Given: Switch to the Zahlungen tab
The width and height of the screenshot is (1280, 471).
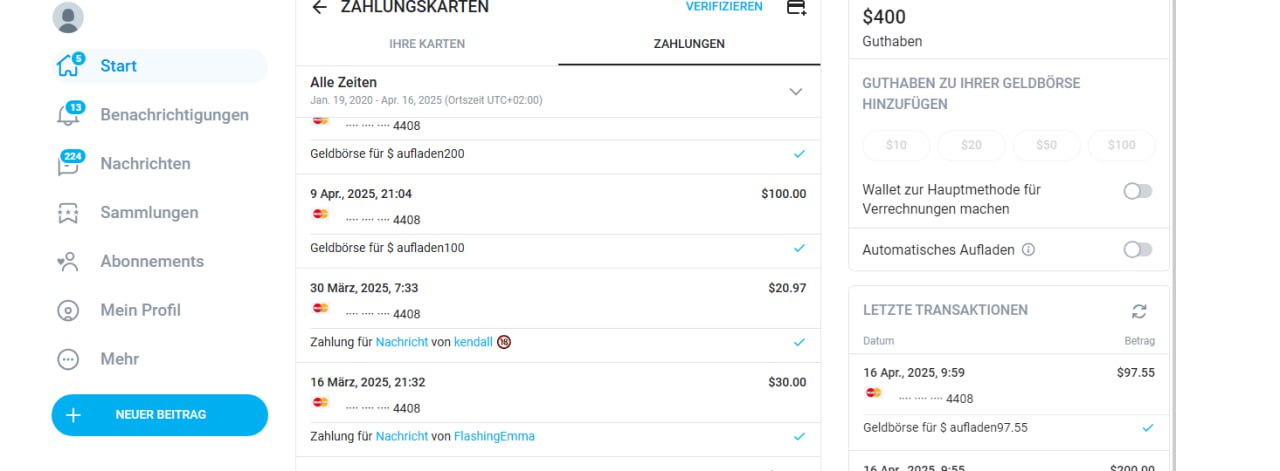Looking at the screenshot, I should pyautogui.click(x=689, y=44).
